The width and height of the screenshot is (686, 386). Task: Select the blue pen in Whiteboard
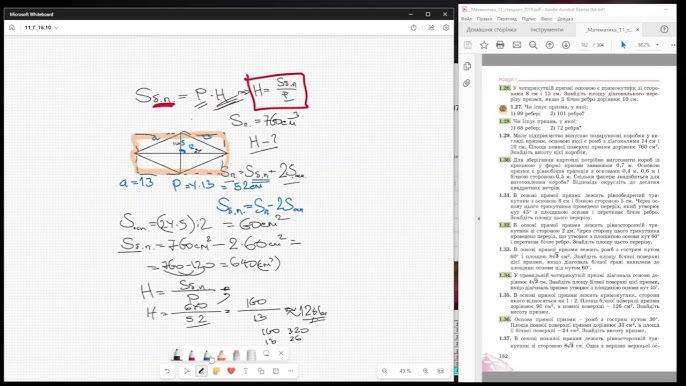207,354
